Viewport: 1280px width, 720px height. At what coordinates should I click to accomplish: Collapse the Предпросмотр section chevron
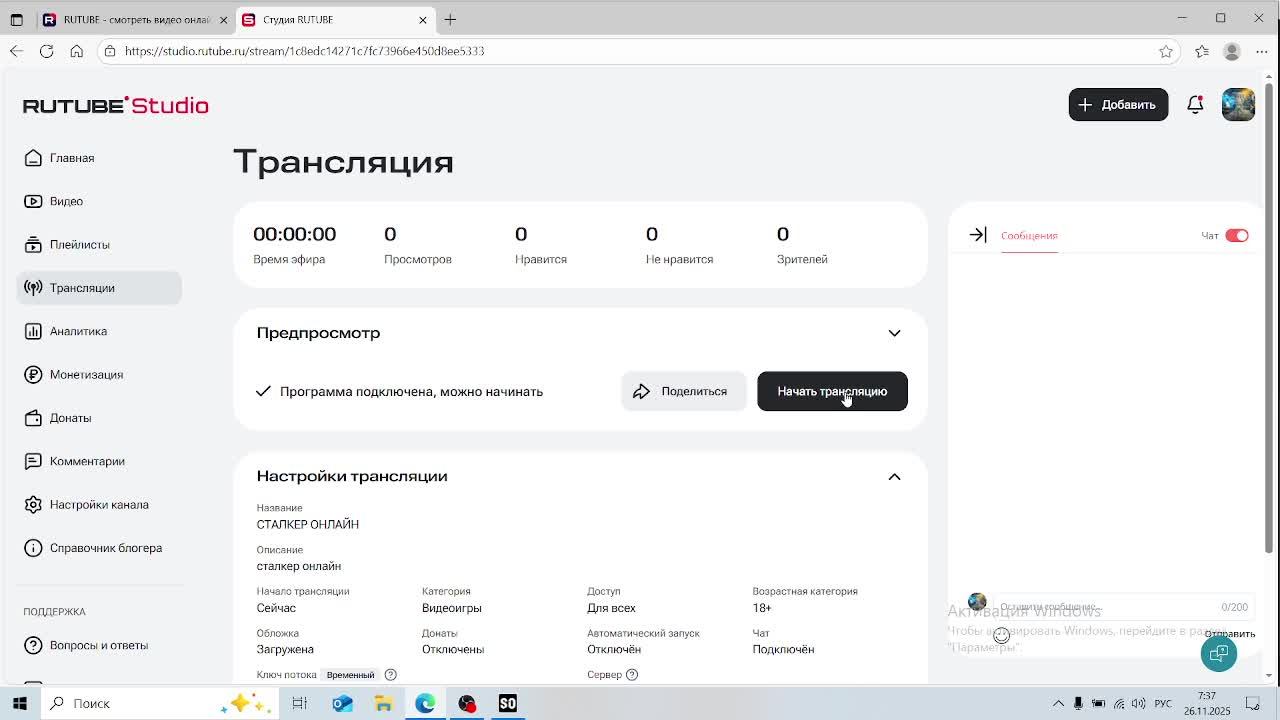point(894,333)
